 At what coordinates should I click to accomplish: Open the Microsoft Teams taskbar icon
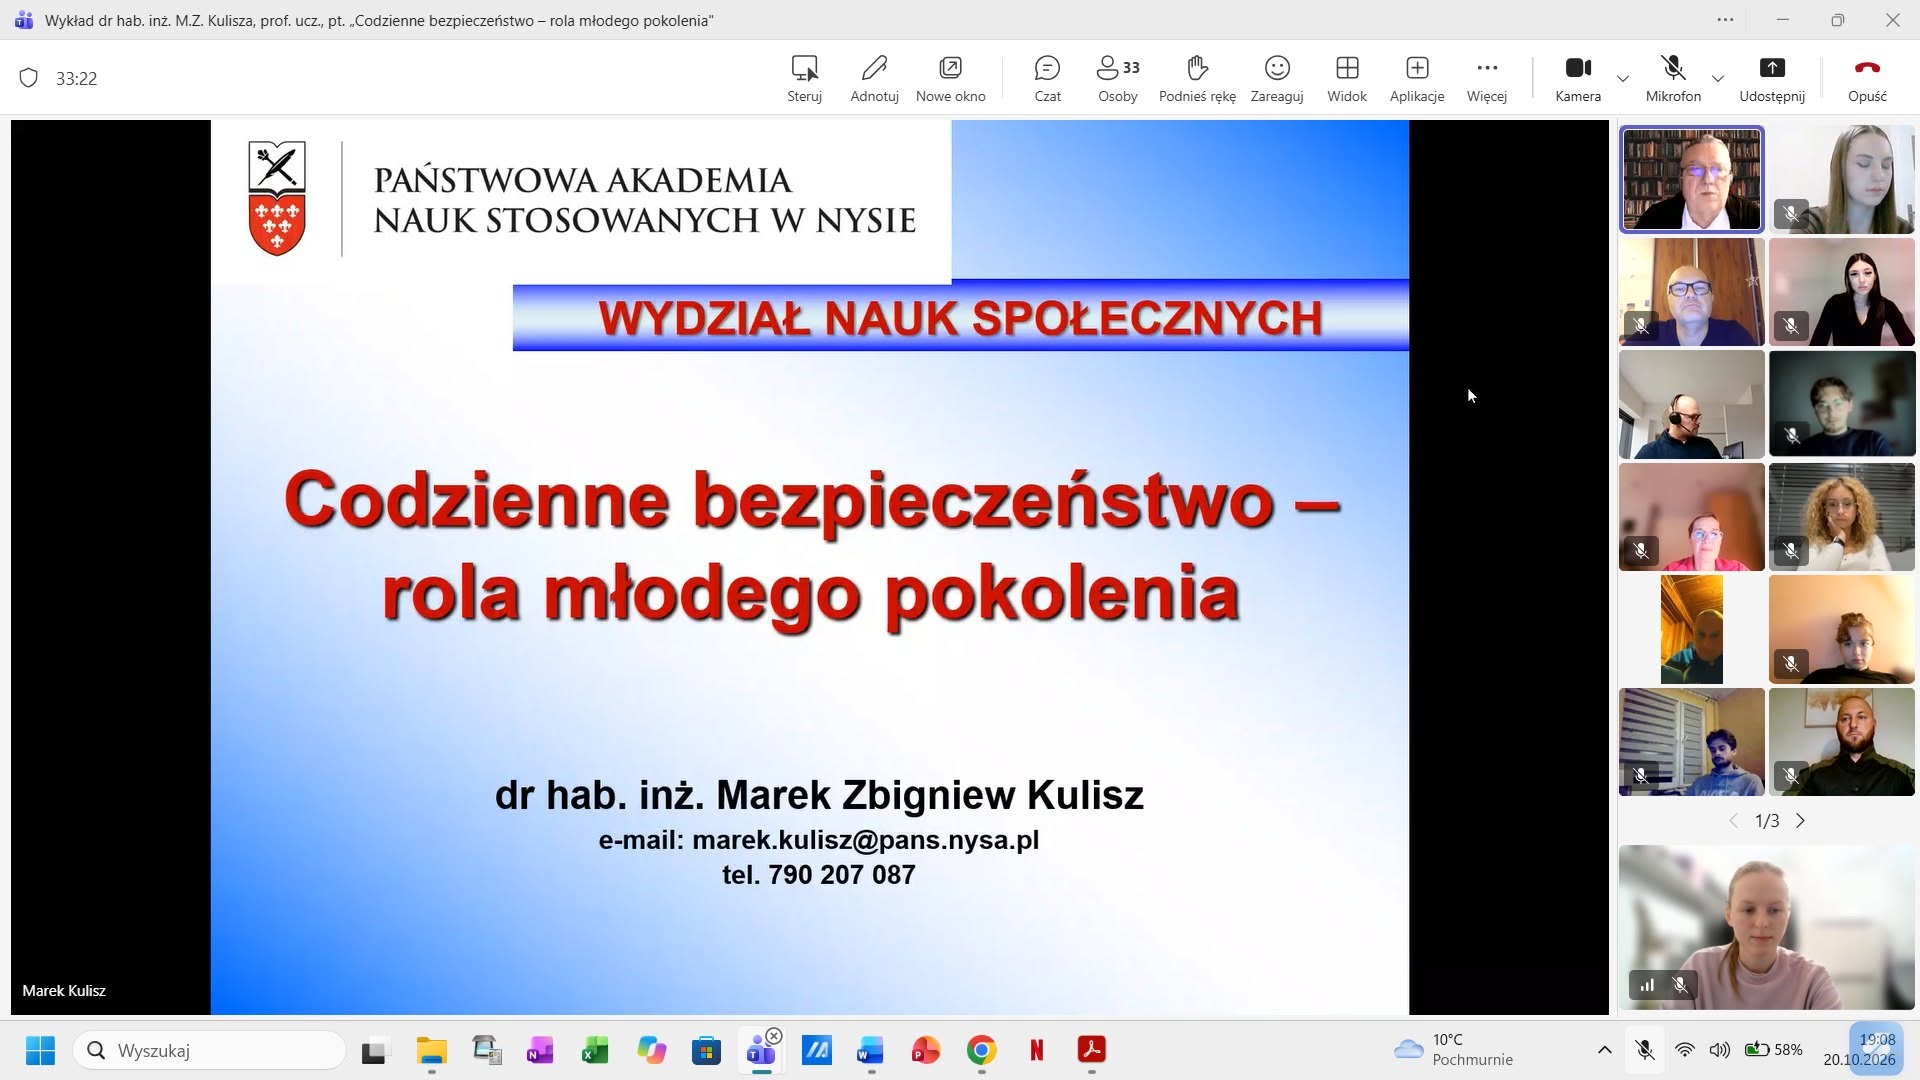pos(762,1050)
